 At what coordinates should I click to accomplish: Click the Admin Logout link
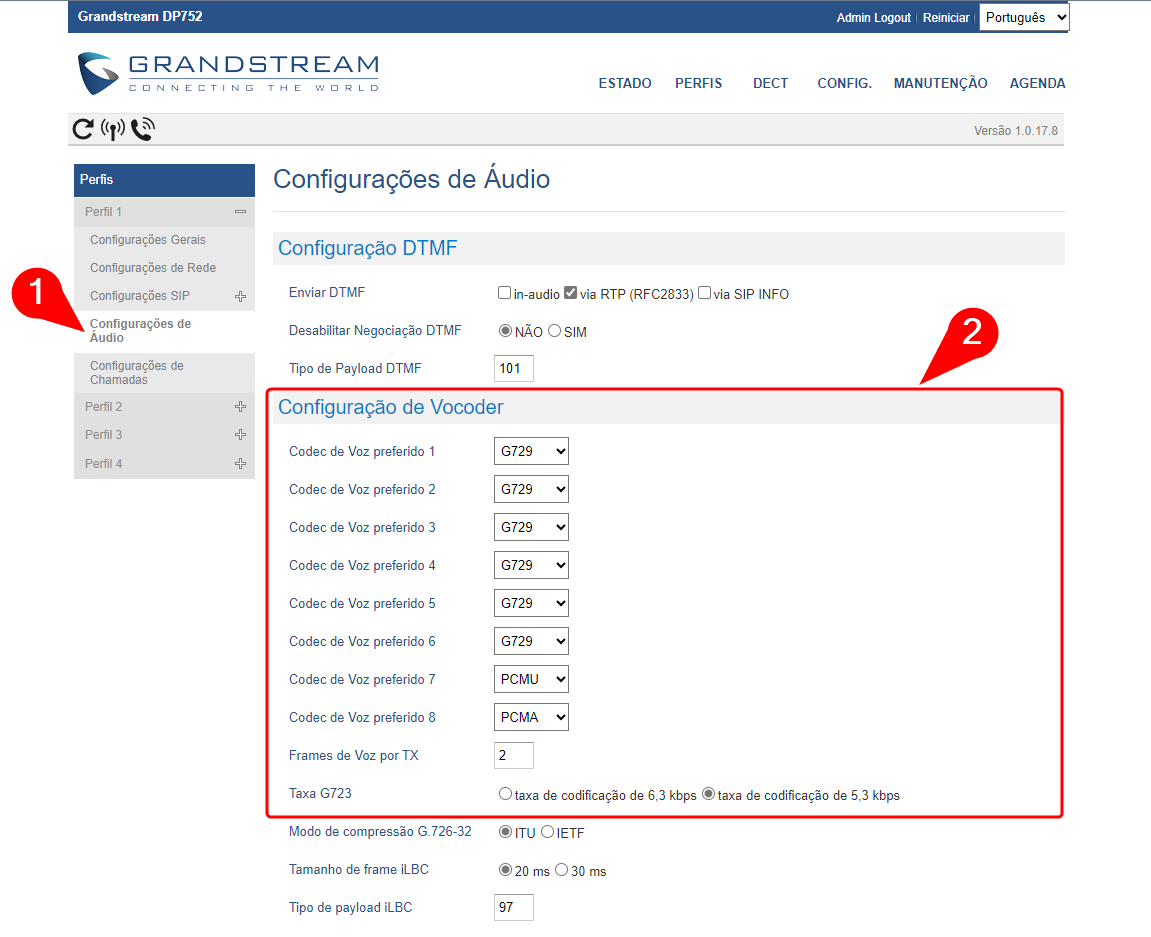coord(873,18)
